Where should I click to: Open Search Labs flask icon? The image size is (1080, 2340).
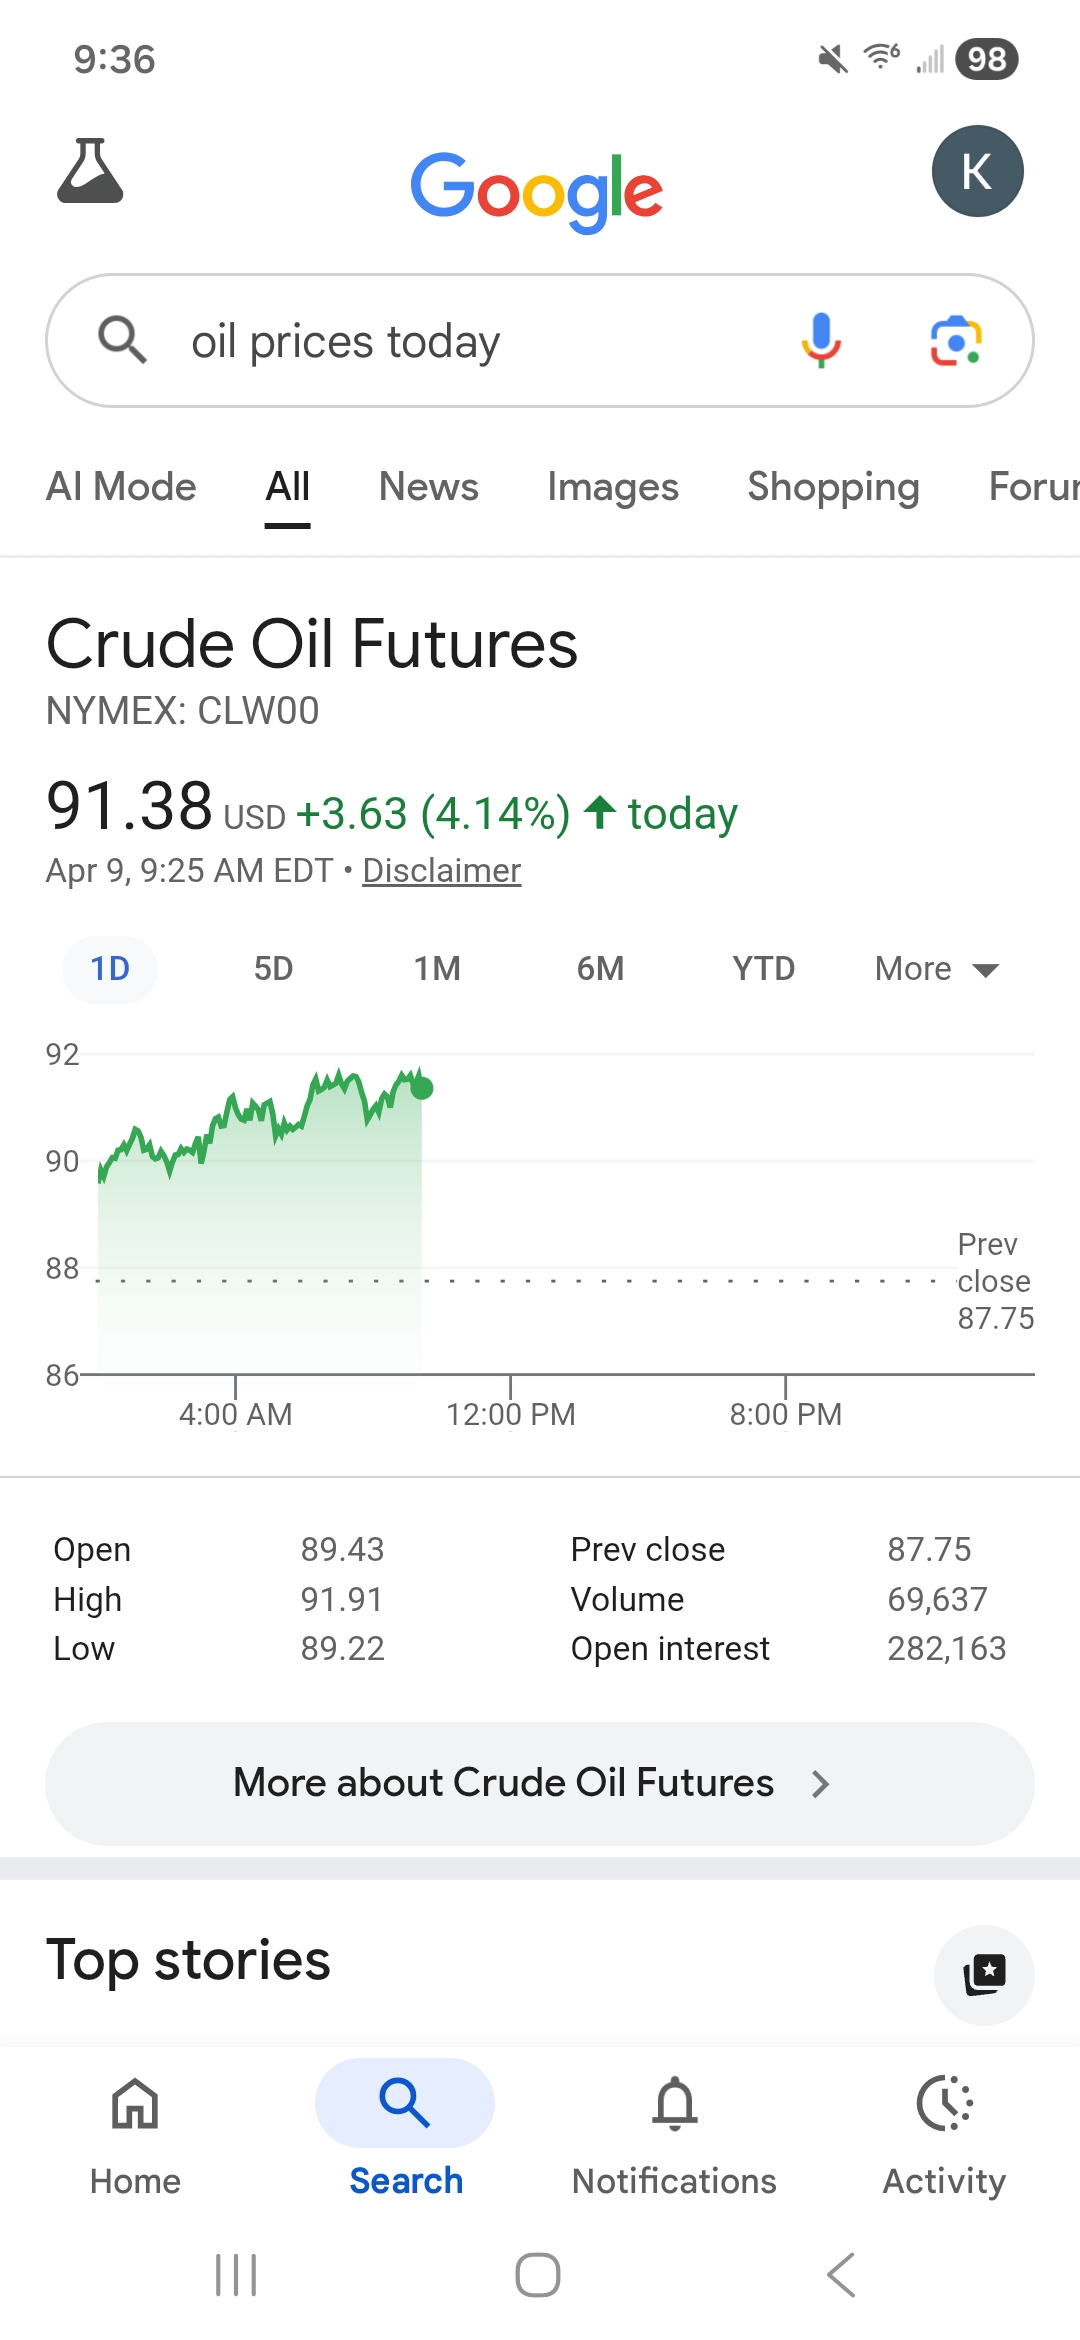pyautogui.click(x=90, y=171)
